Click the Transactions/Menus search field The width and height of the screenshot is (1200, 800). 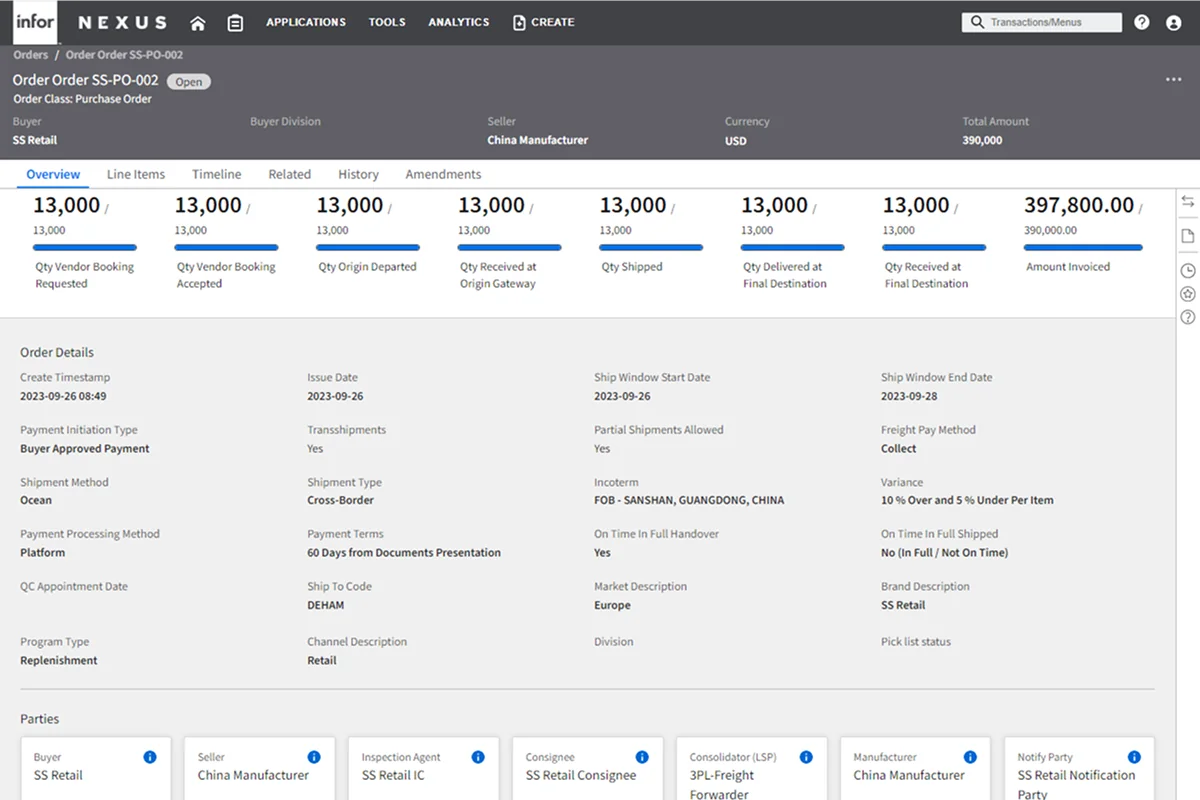1042,22
